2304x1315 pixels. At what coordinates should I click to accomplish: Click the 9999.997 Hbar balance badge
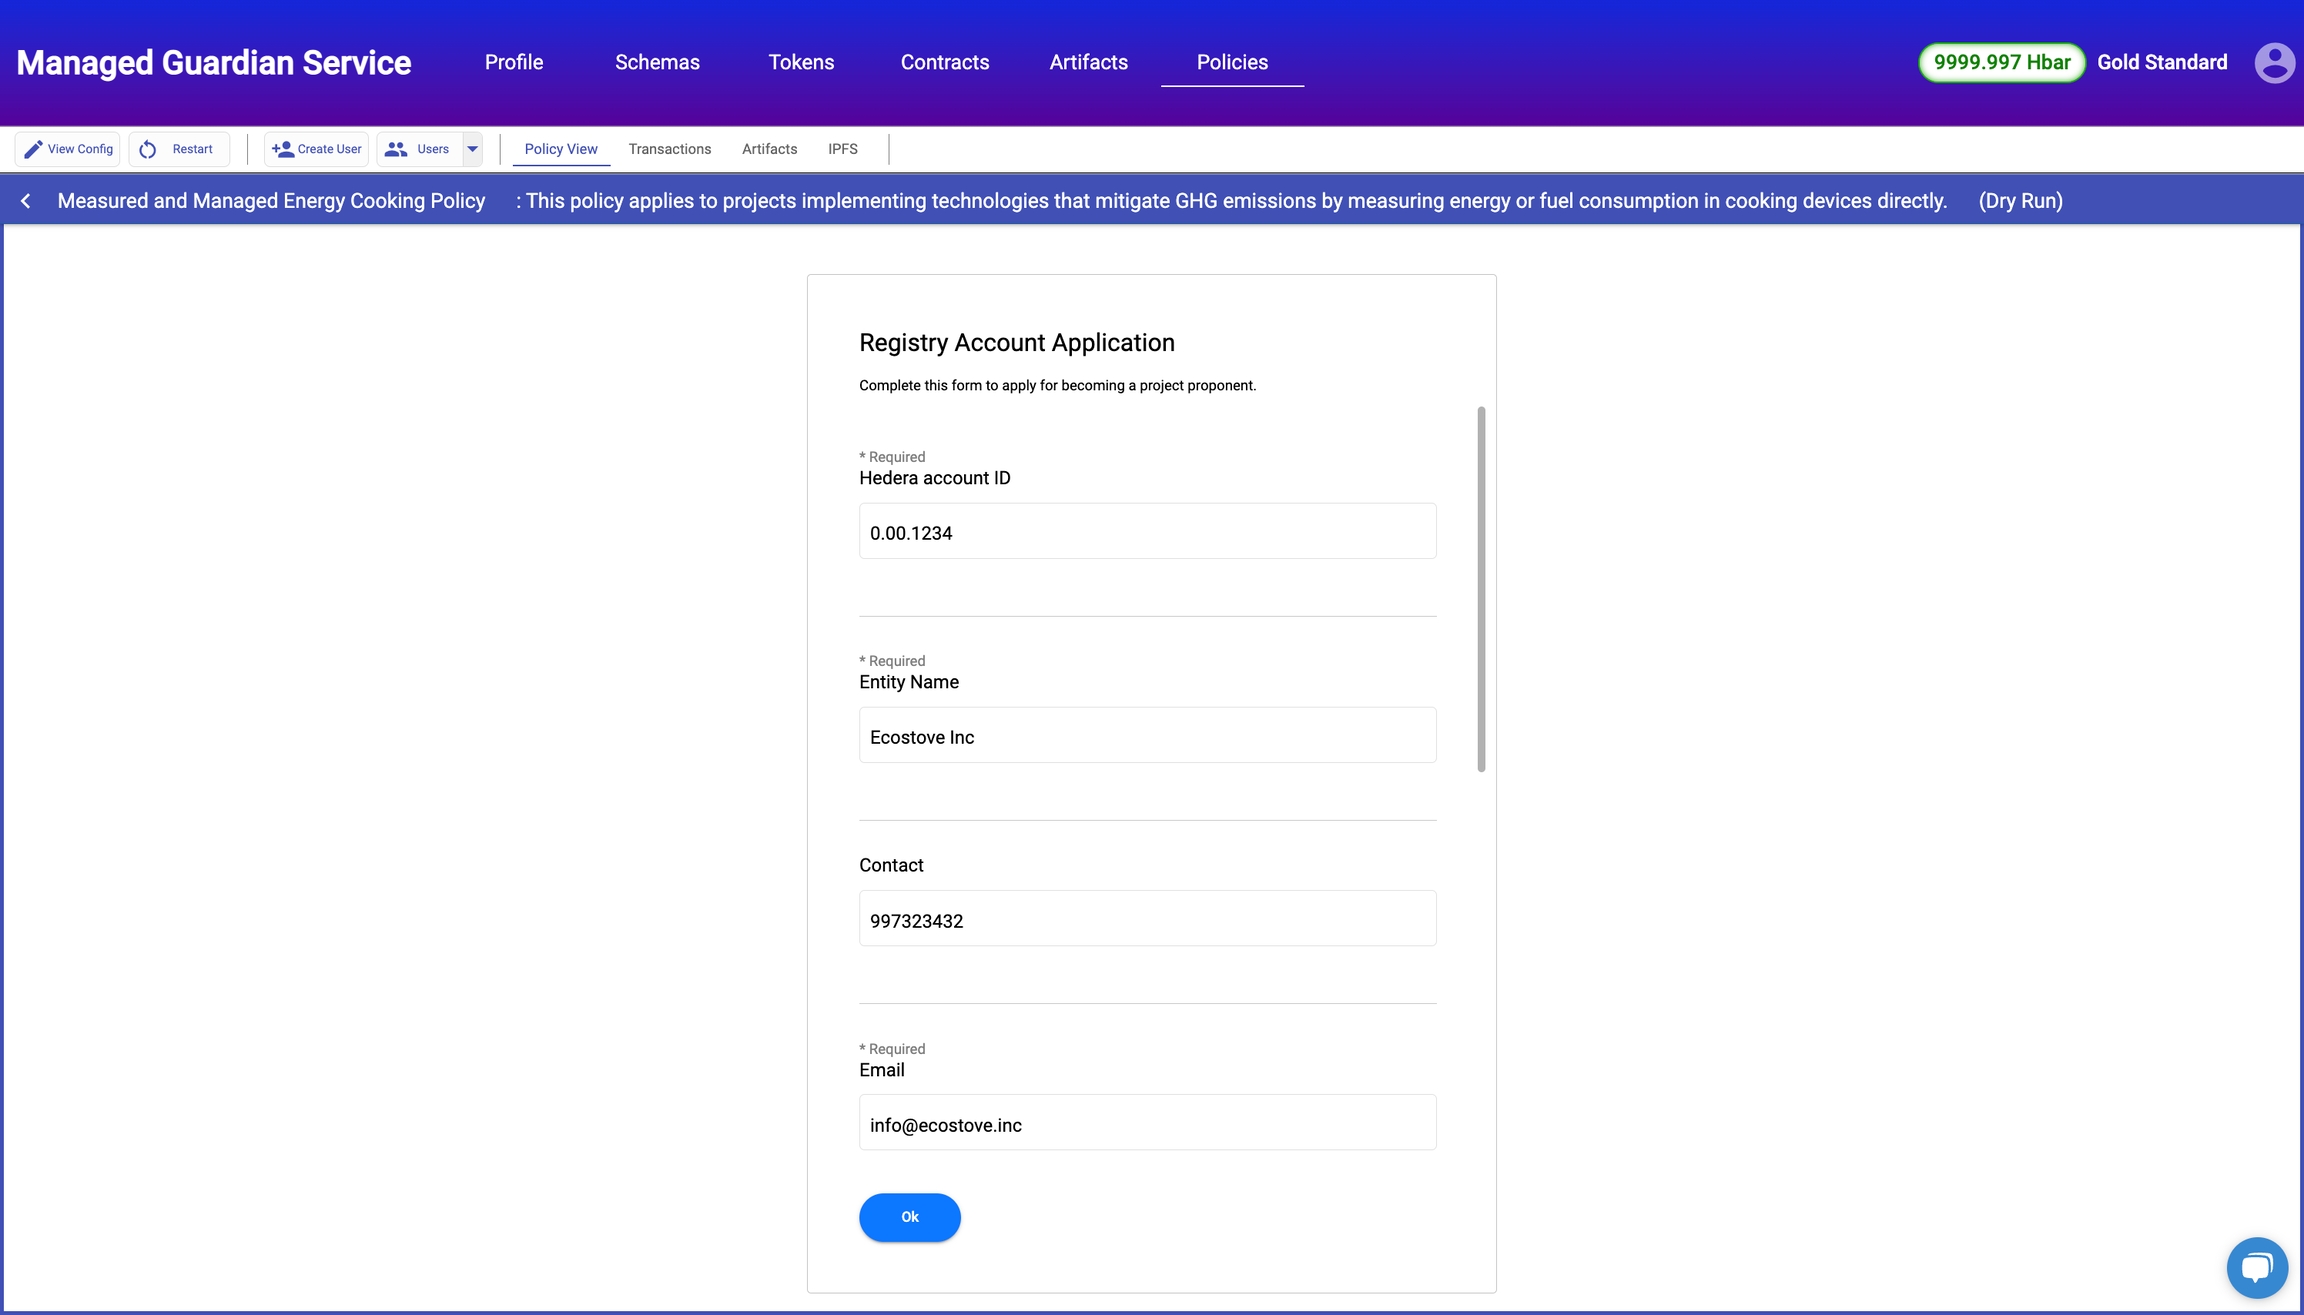click(2001, 62)
